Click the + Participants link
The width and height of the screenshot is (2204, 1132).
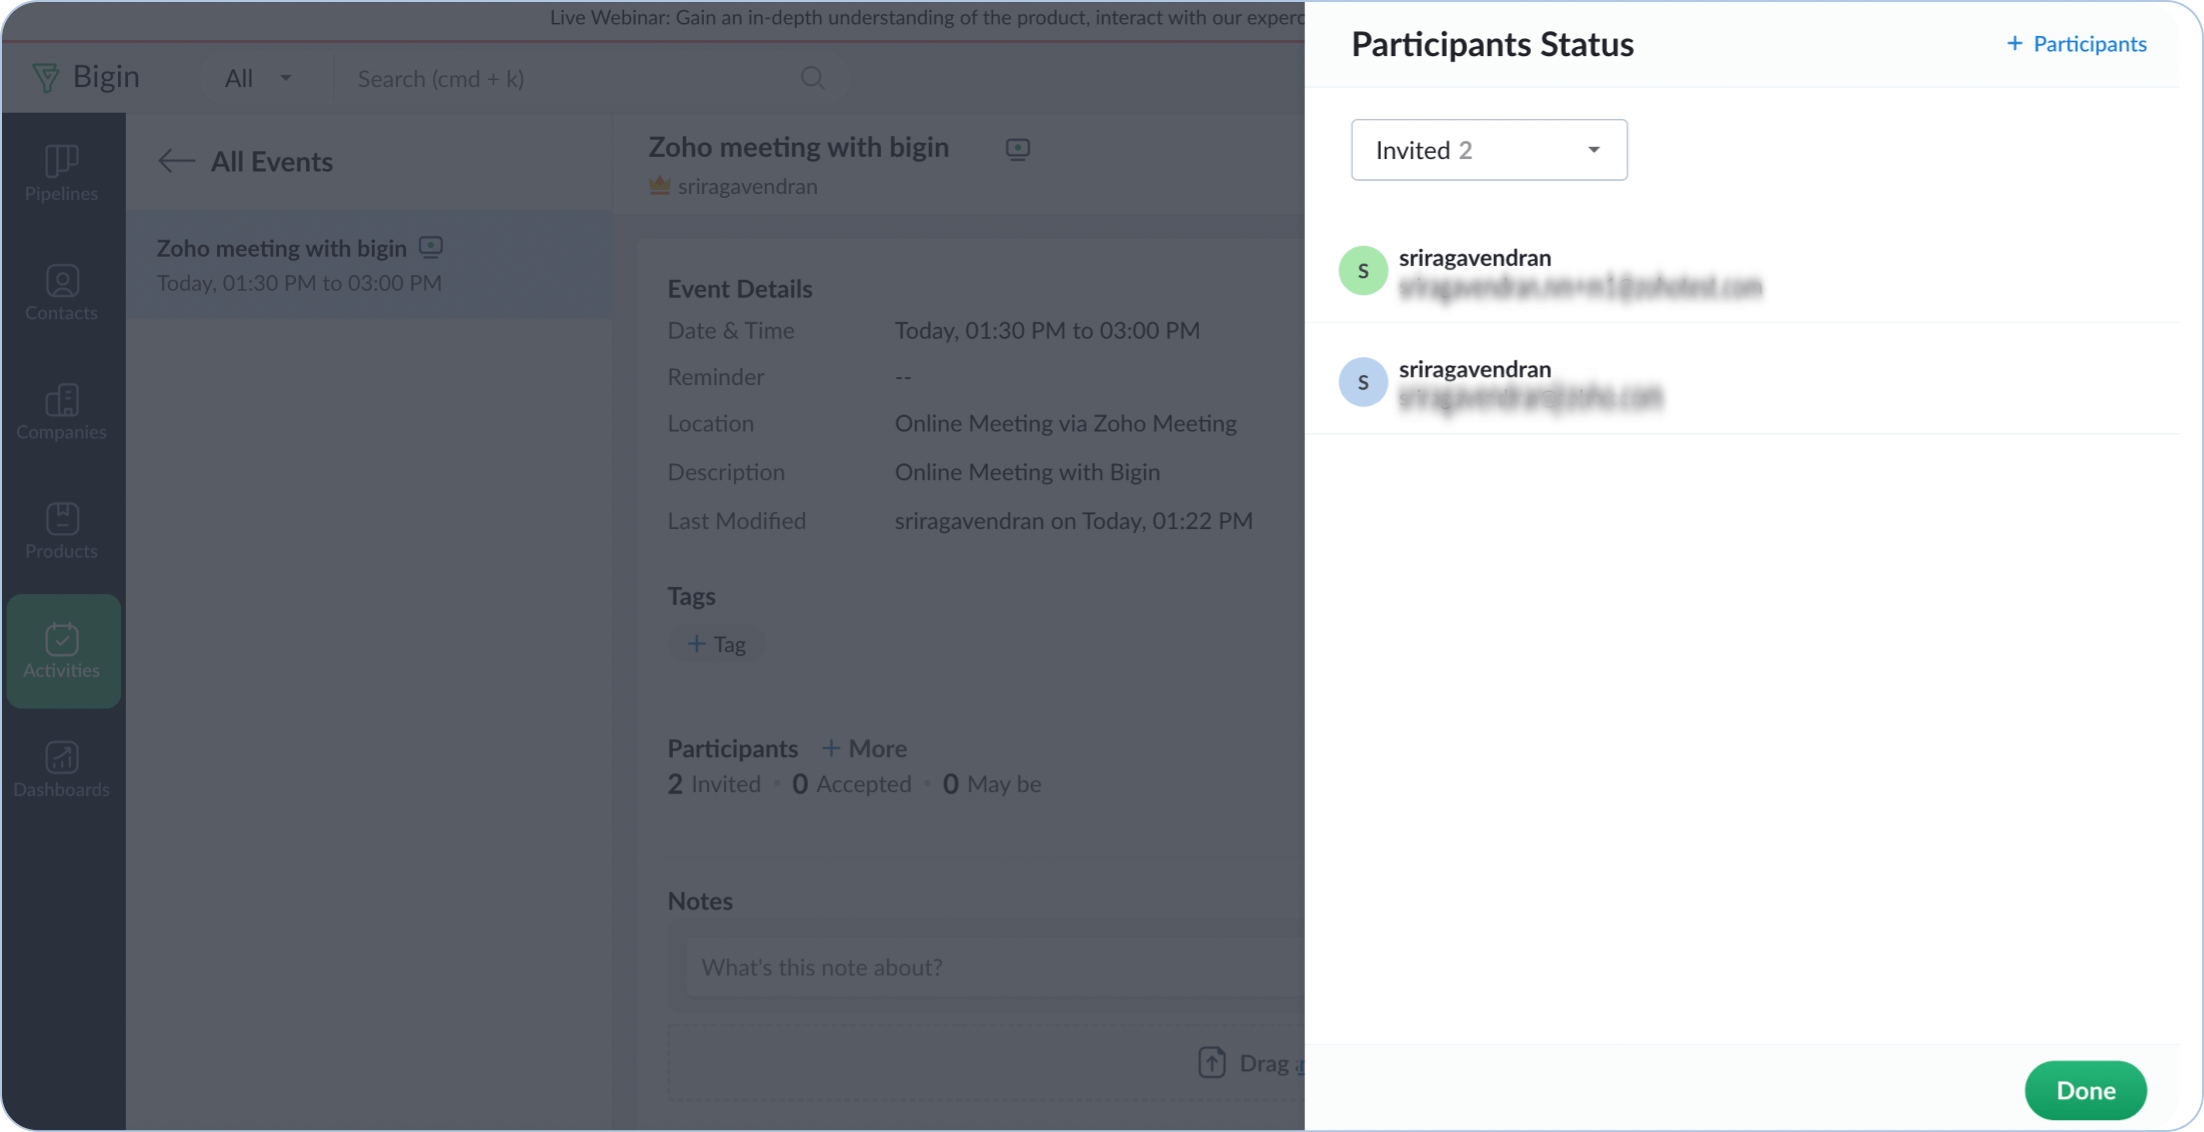[x=2076, y=44]
